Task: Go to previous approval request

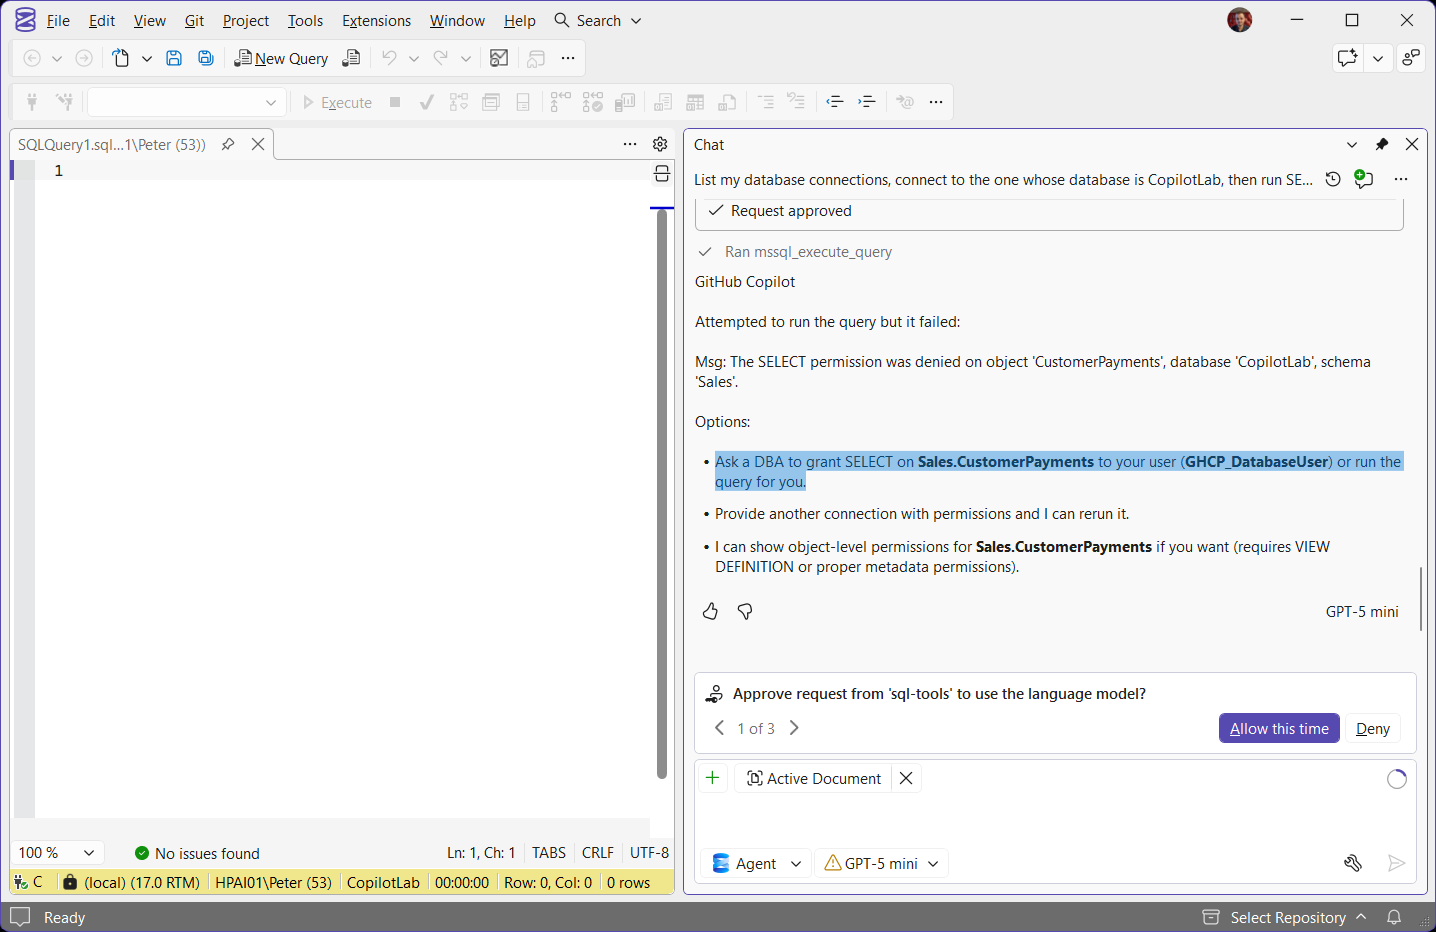Action: pyautogui.click(x=719, y=728)
